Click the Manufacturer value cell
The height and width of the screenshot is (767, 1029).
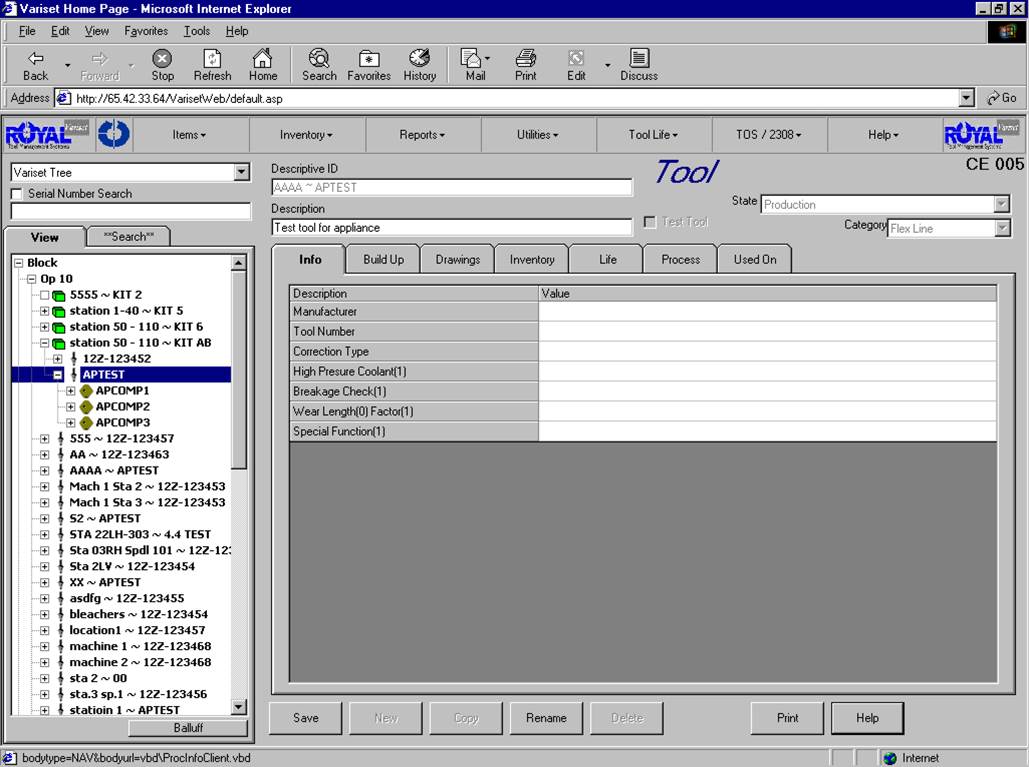pyautogui.click(x=767, y=312)
